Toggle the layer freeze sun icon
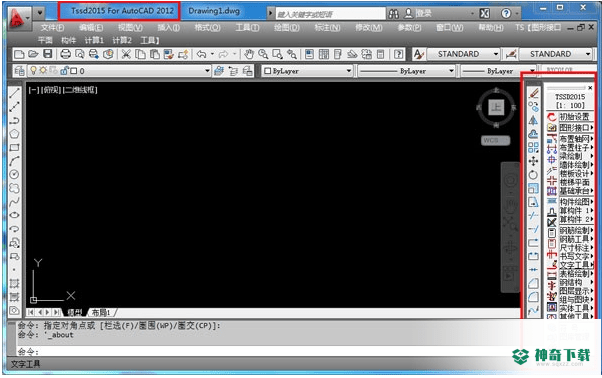This screenshot has height=378, width=602. (43, 71)
